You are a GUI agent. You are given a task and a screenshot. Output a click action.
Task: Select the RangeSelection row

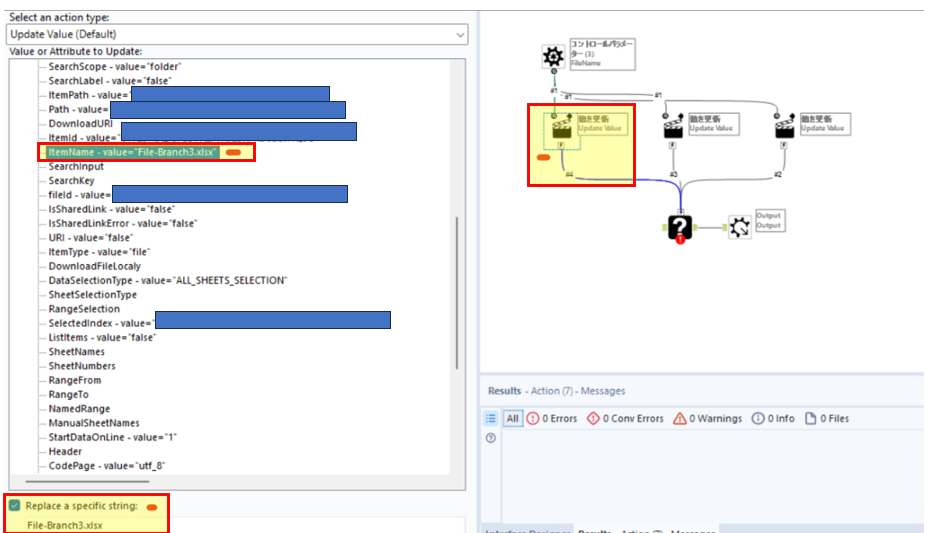84,309
